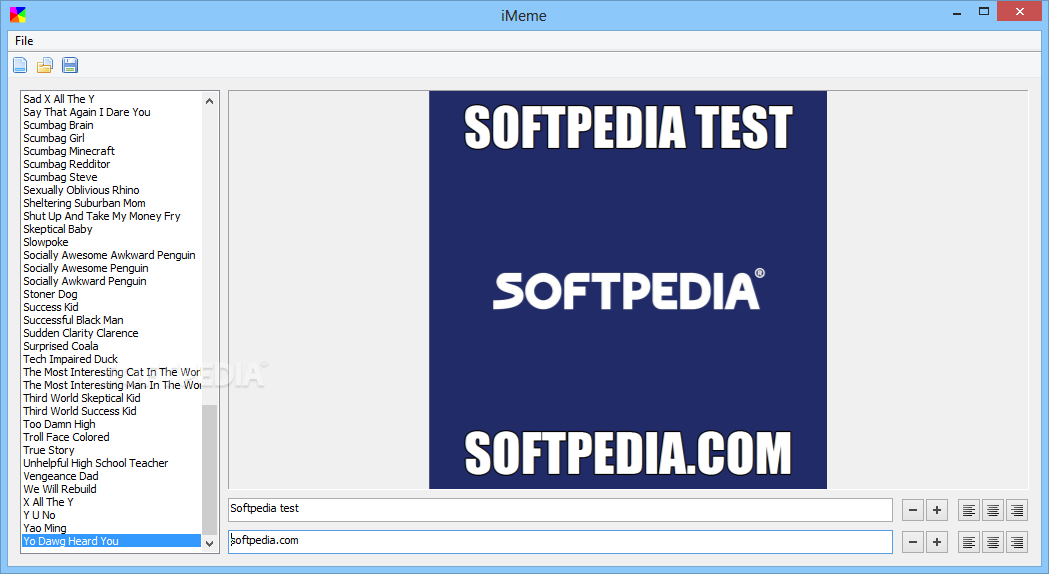
Task: Center-align the bottom text
Action: (x=993, y=542)
